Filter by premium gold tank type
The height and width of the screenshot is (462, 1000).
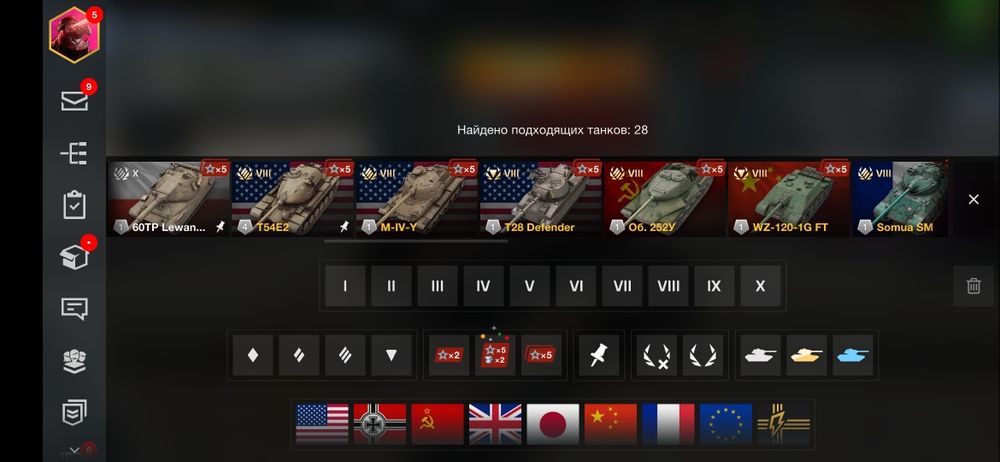pos(807,355)
